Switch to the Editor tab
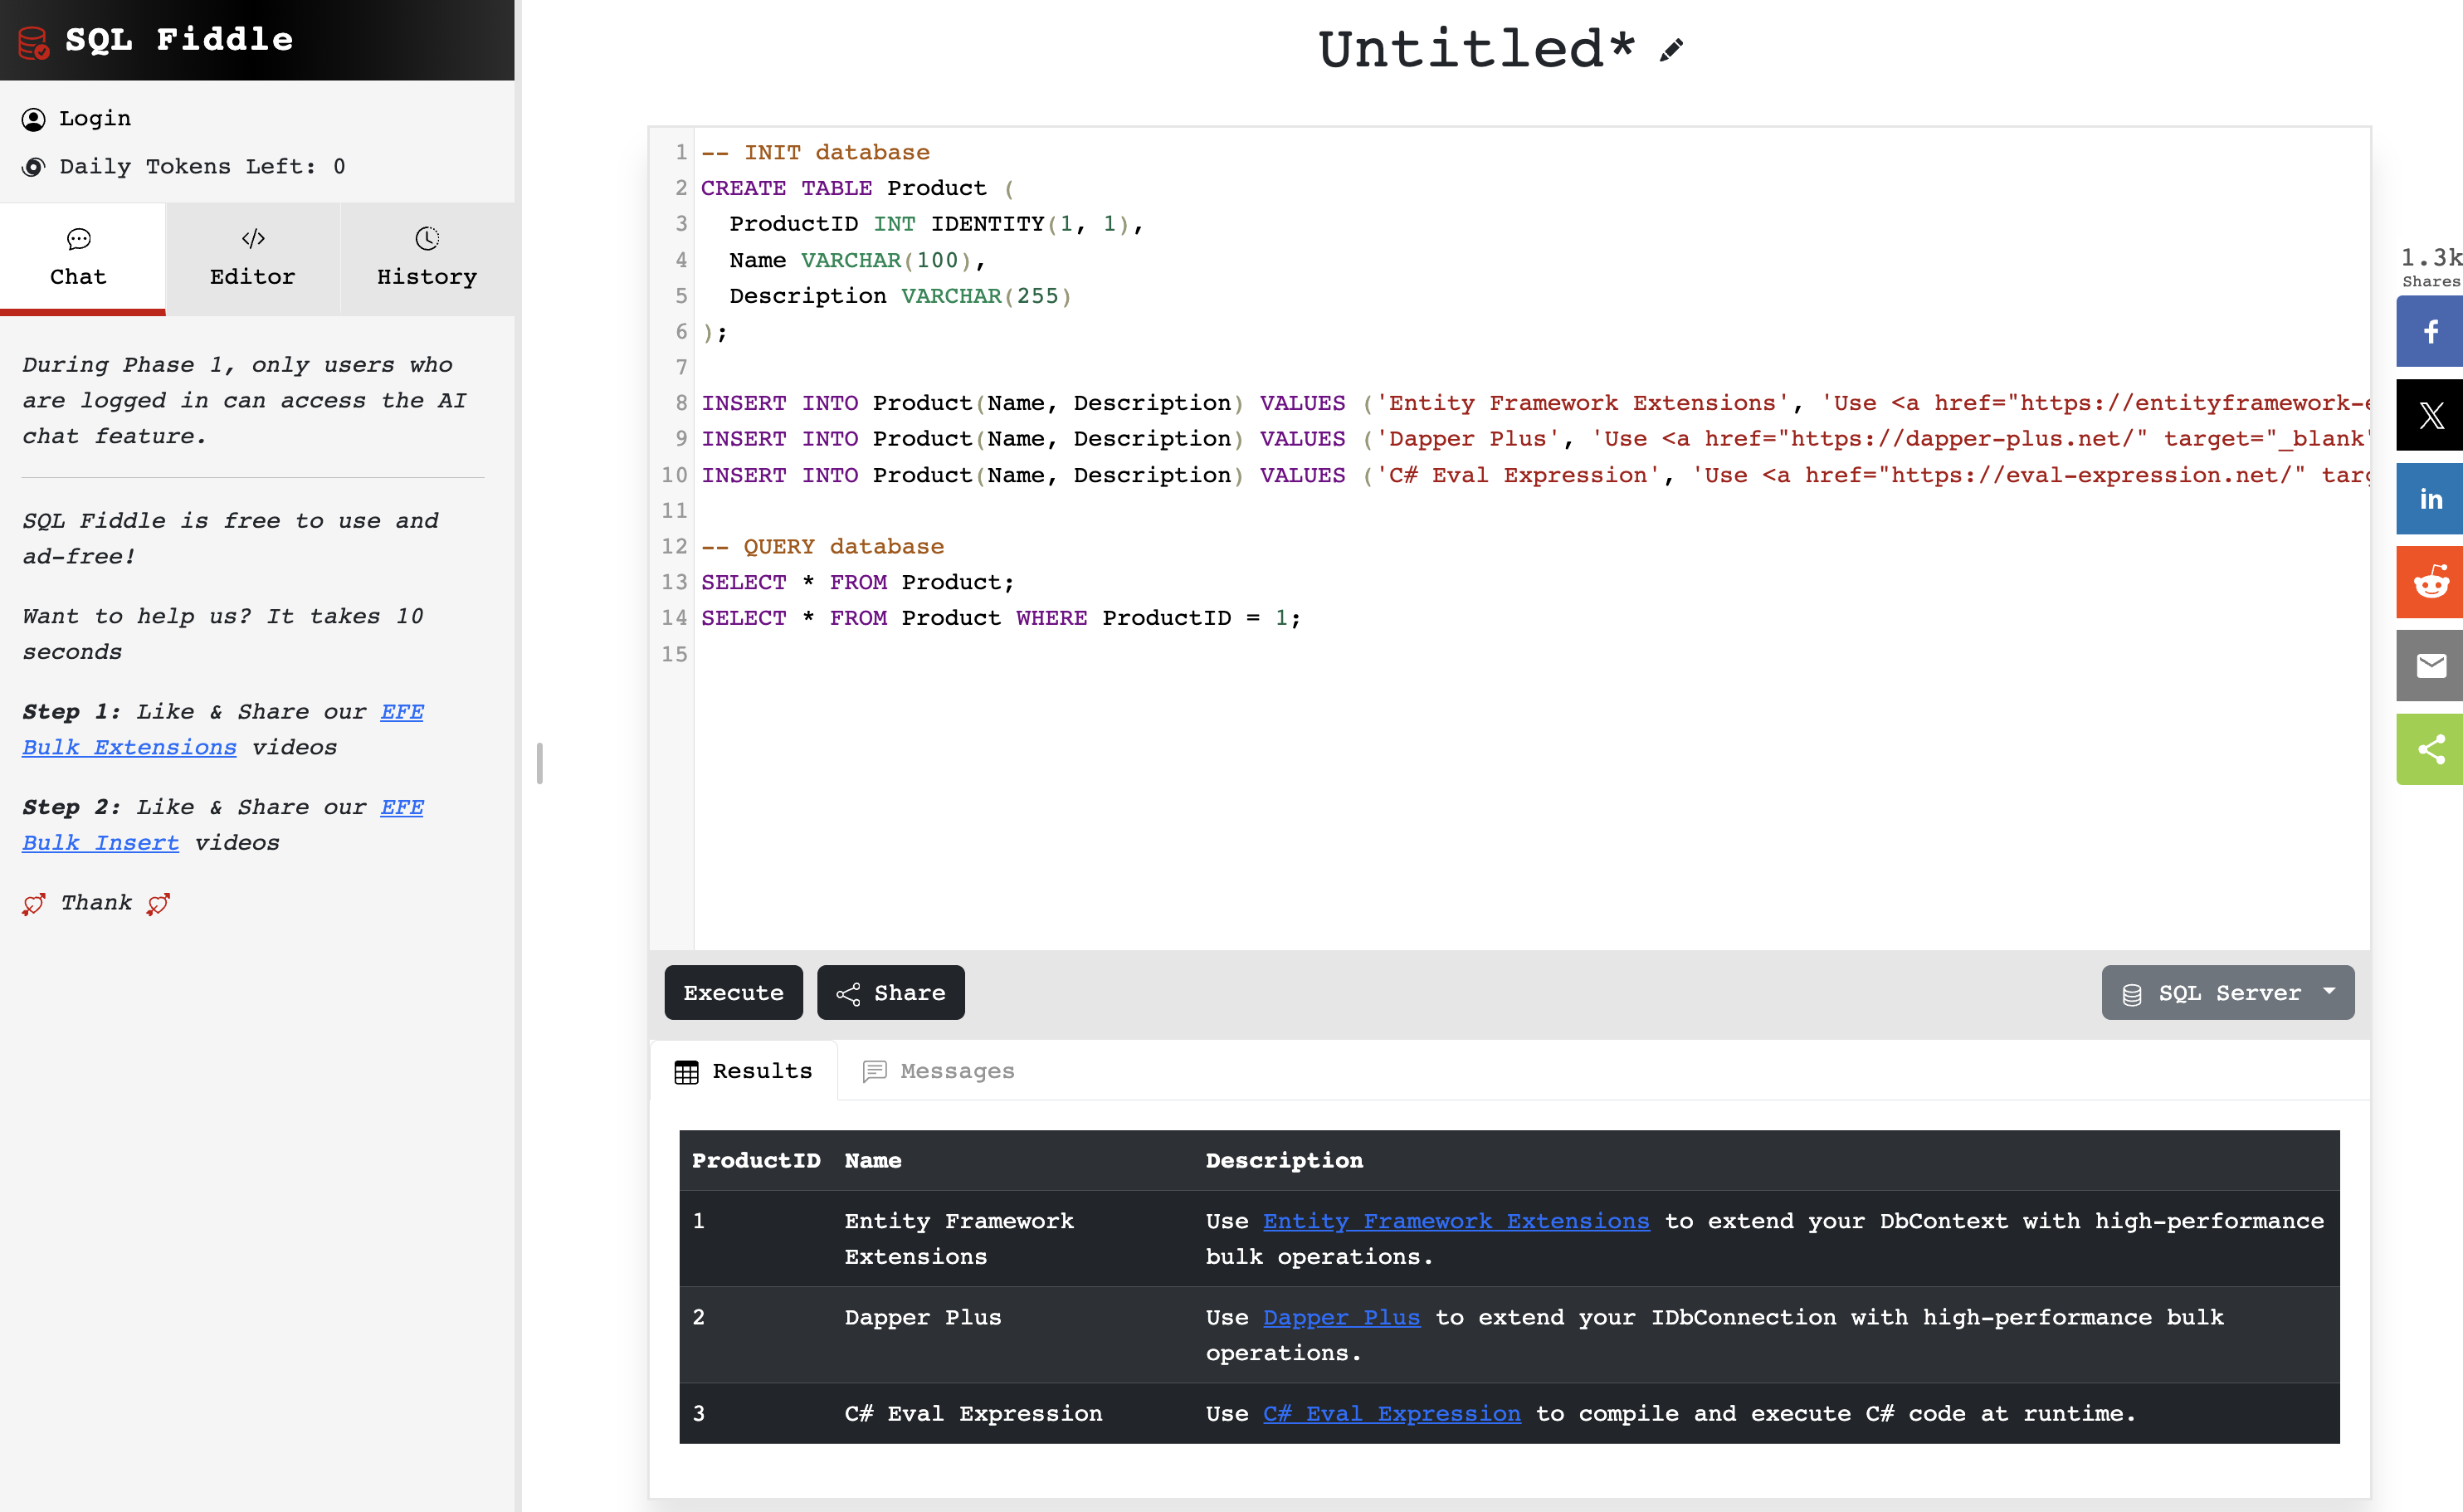The width and height of the screenshot is (2463, 1512). [x=253, y=259]
